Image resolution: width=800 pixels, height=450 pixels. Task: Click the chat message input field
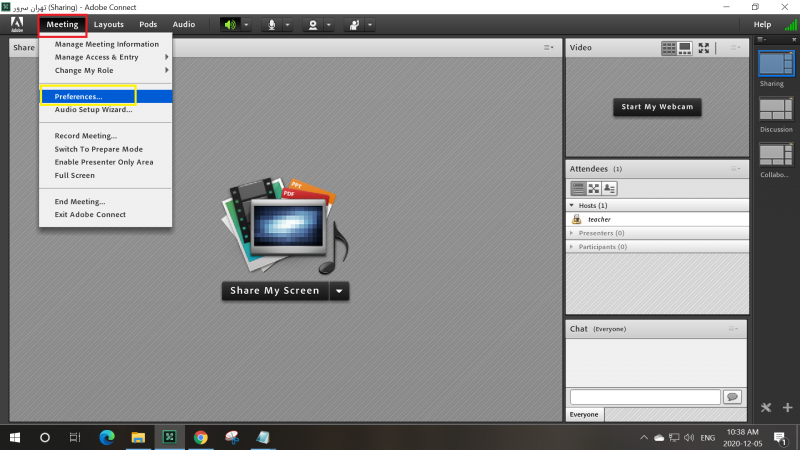click(644, 397)
